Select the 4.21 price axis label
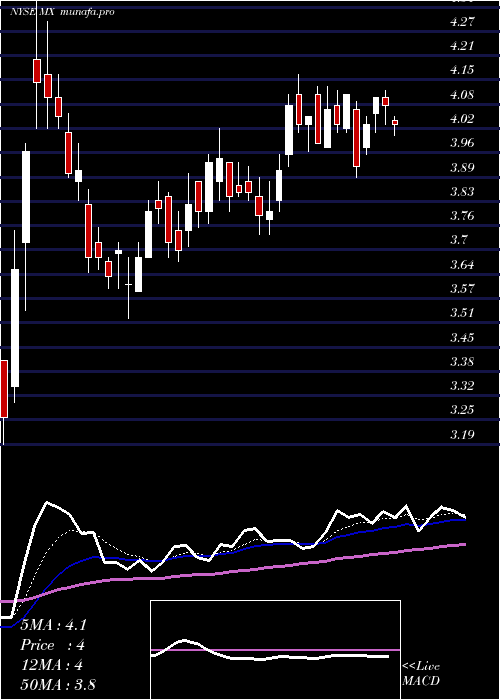 click(462, 46)
